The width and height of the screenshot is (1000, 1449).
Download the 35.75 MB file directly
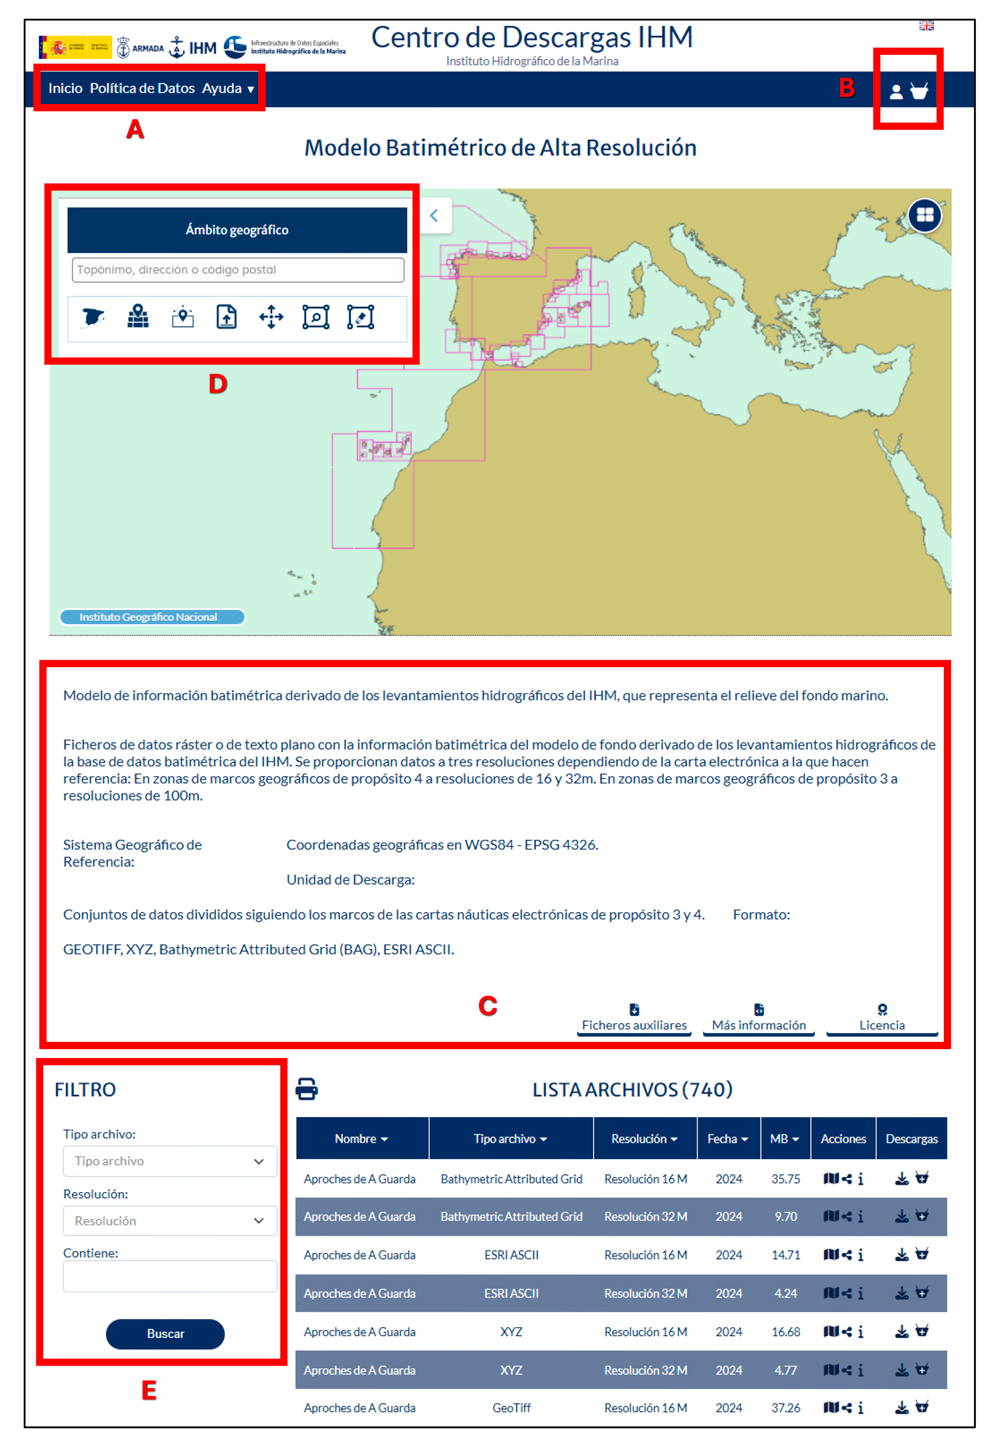[901, 1179]
